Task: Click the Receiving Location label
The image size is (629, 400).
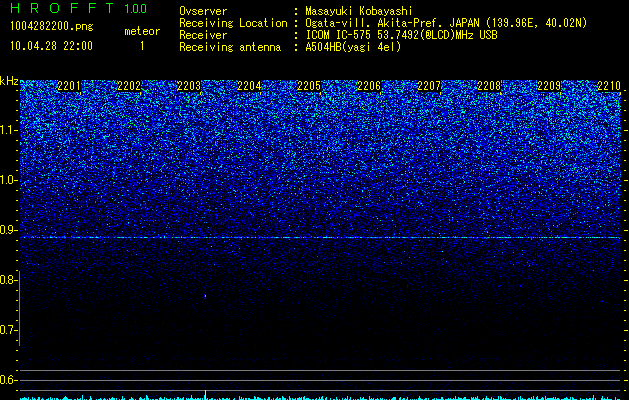Action: (233, 23)
